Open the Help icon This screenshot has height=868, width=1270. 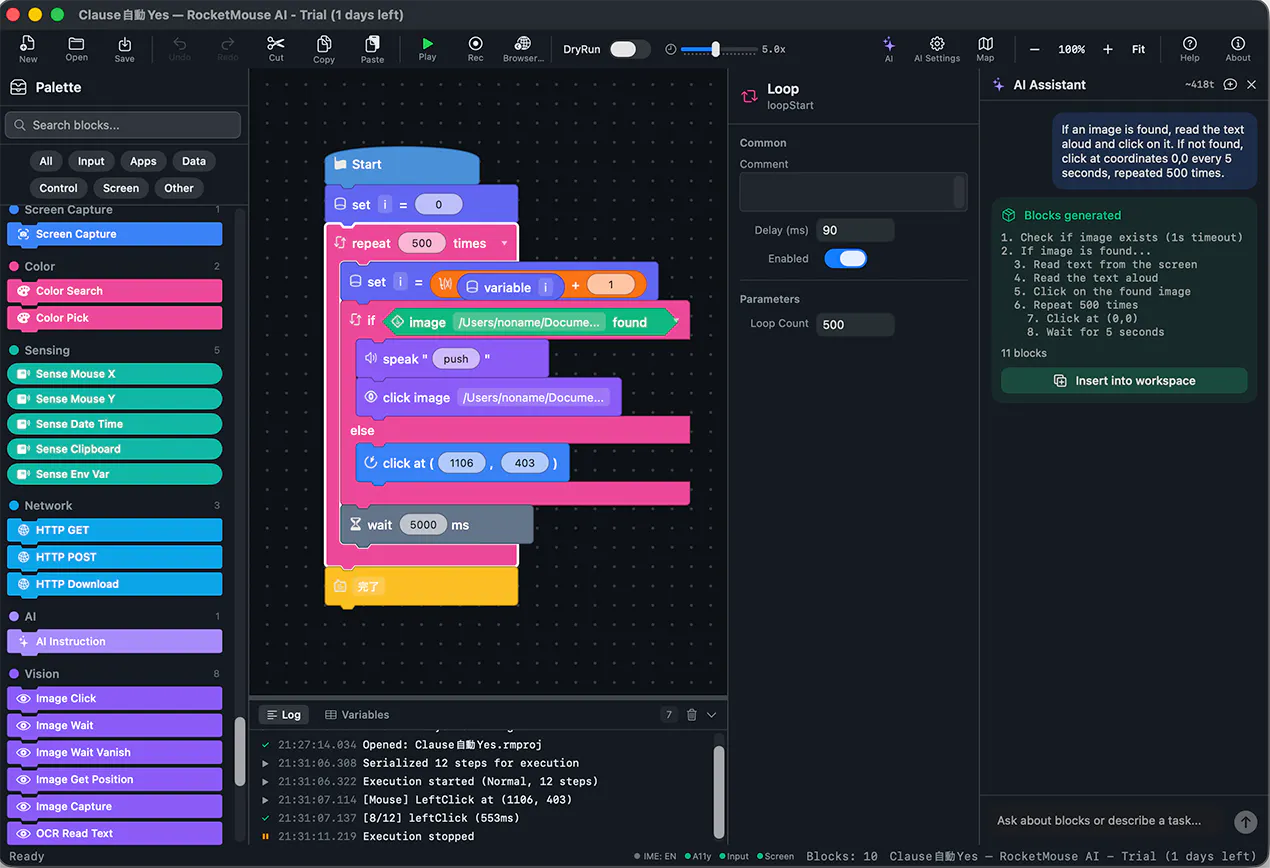click(x=1190, y=48)
